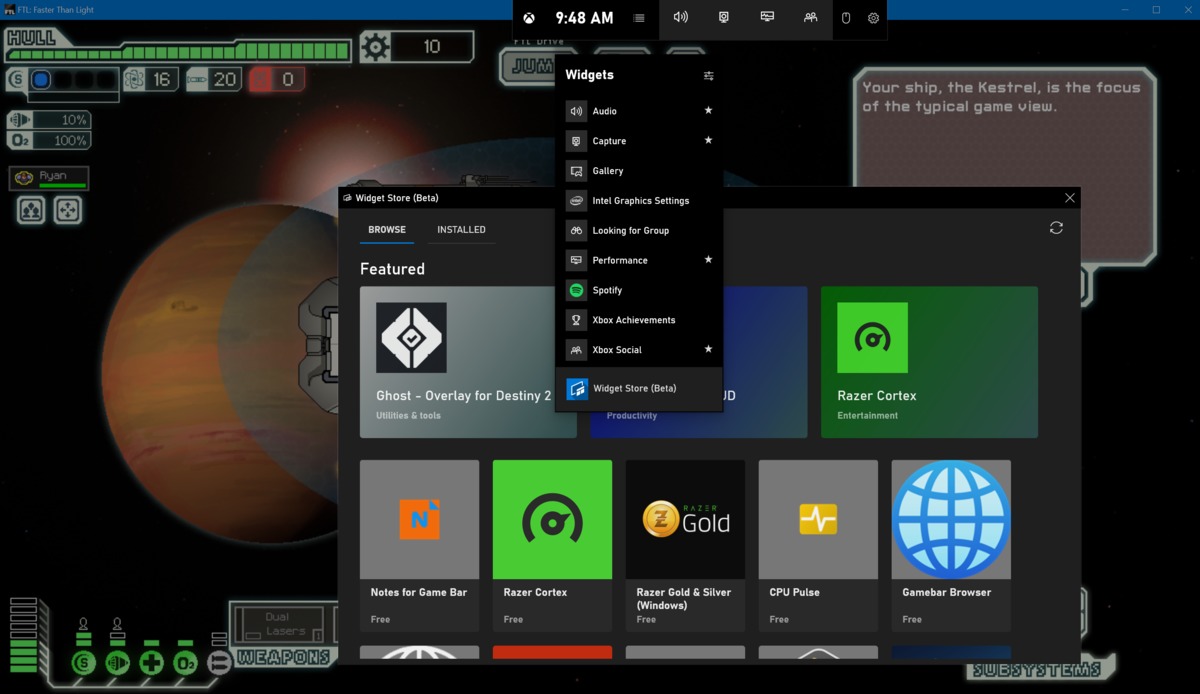Select Gallery in the Widgets menu
This screenshot has height=694, width=1200.
(639, 171)
